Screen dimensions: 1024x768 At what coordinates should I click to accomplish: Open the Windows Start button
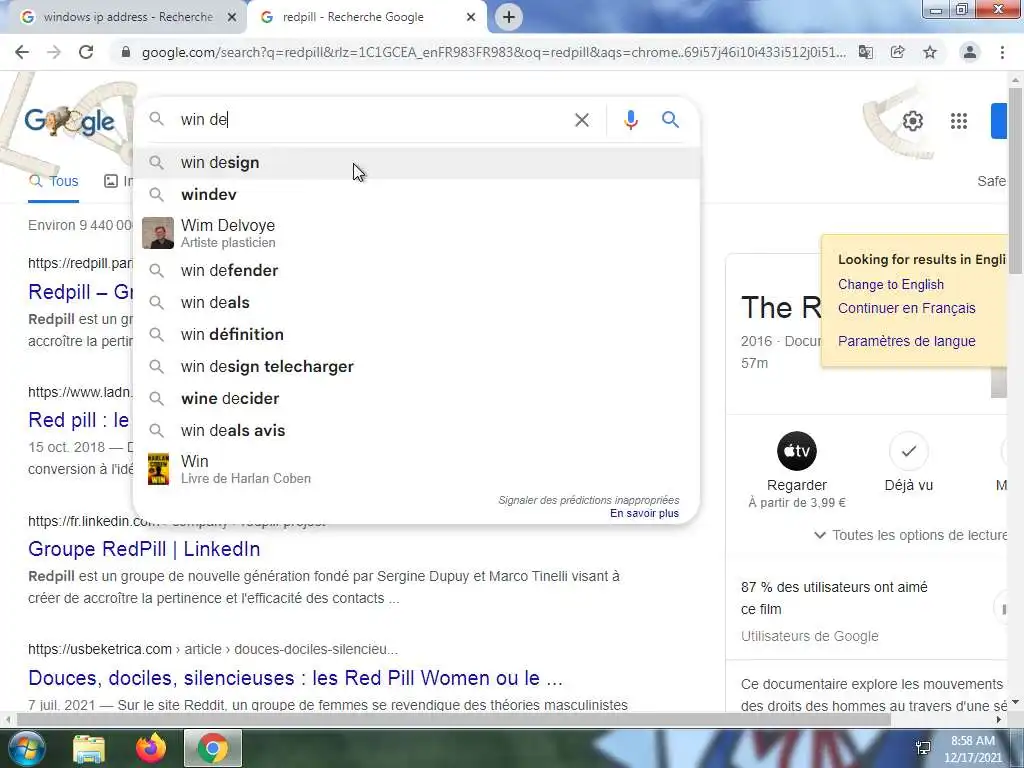coord(25,748)
